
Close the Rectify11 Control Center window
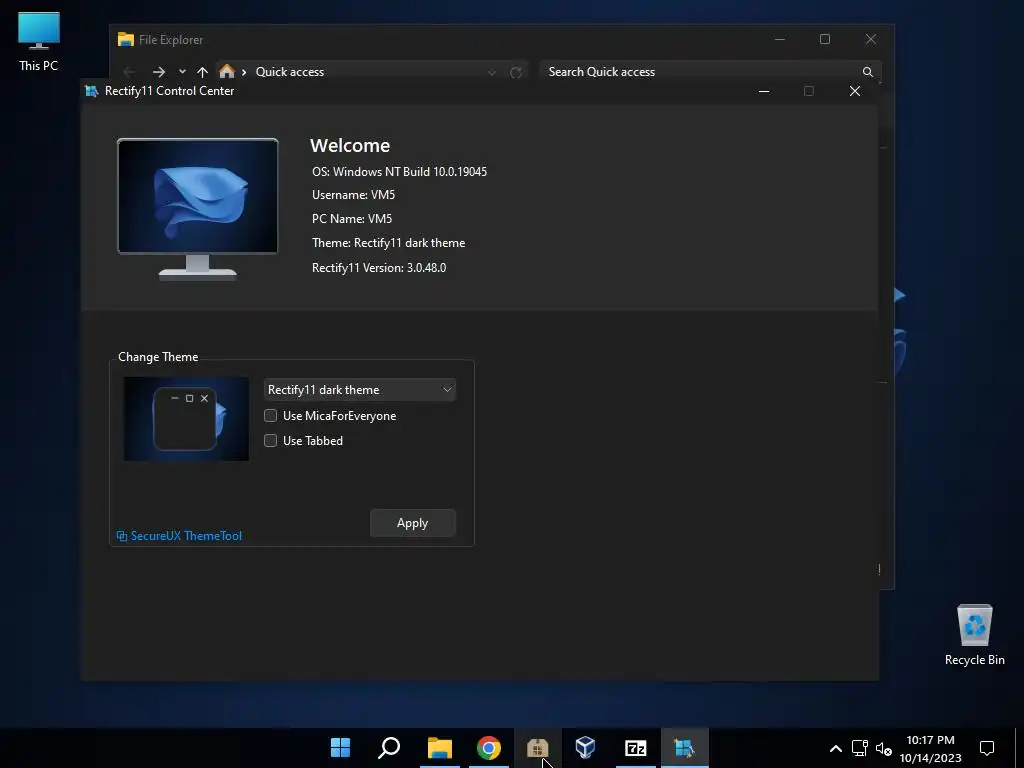click(x=855, y=91)
